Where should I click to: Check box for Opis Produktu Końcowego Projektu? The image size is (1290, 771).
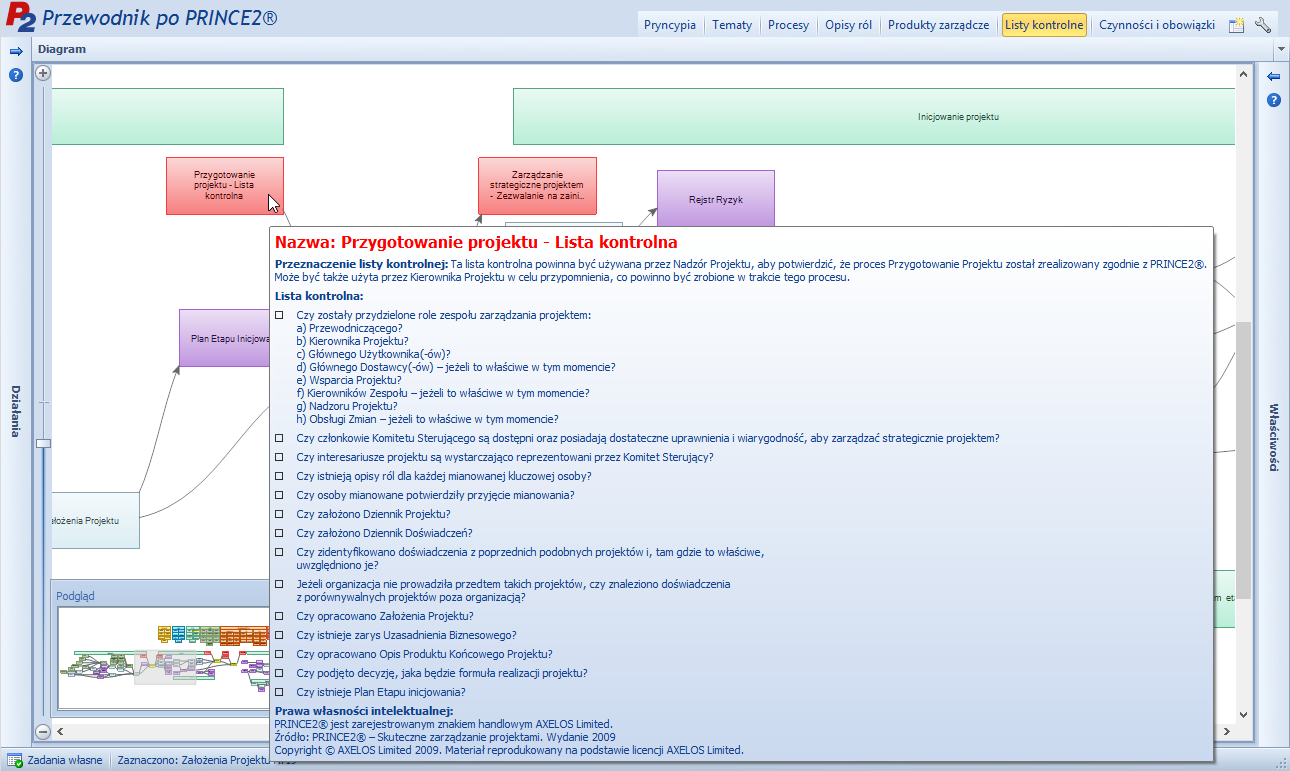(279, 654)
